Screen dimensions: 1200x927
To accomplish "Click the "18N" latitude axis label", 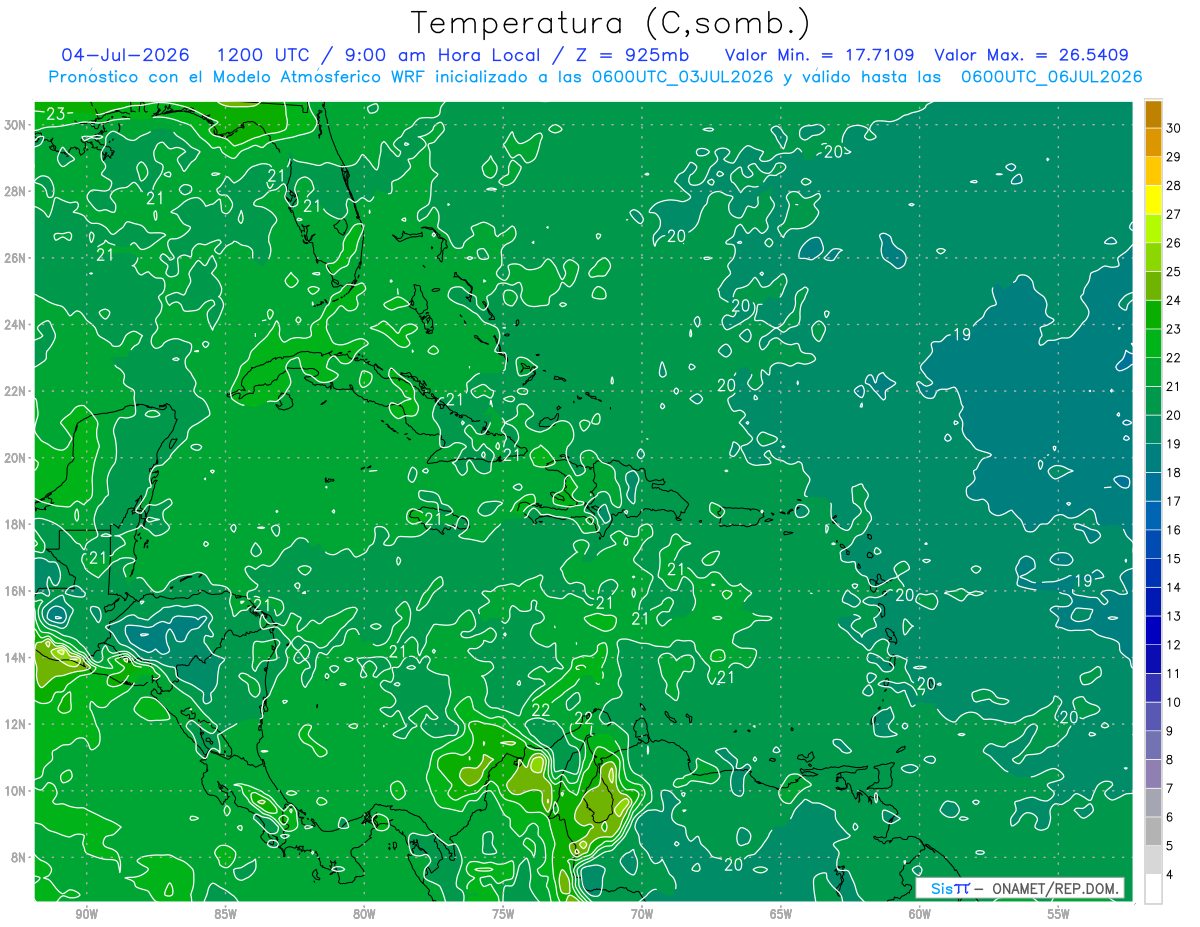I will click(17, 524).
